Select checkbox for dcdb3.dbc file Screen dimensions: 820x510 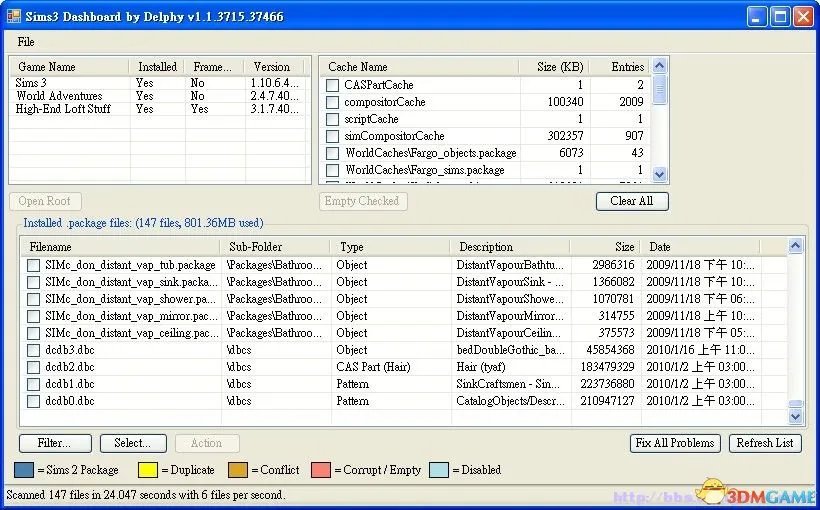click(x=34, y=350)
